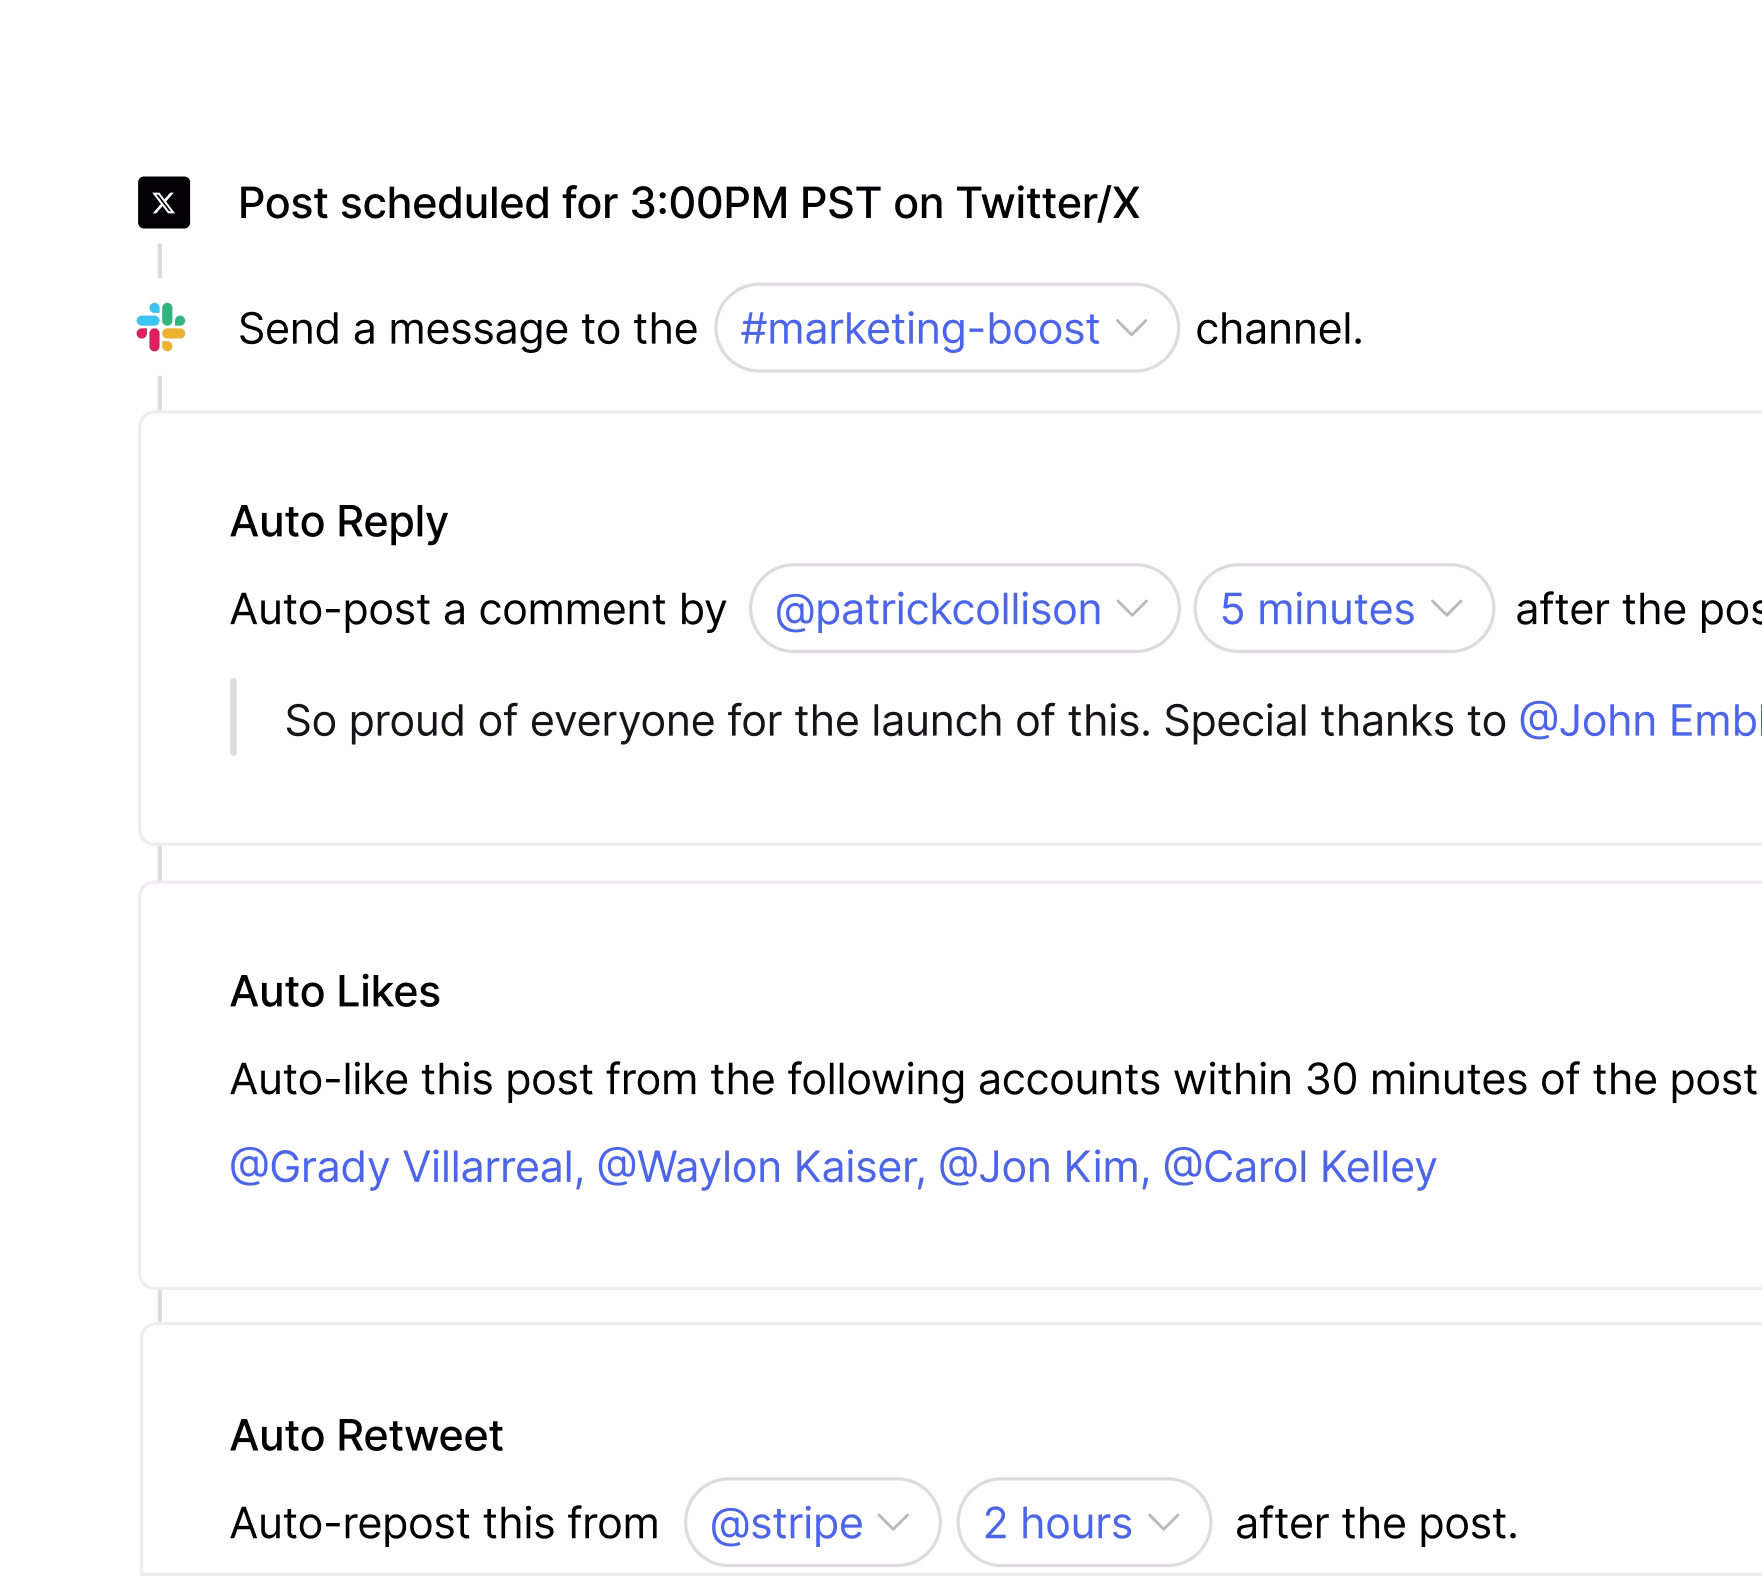Open the @patrickcollison account dropdown
This screenshot has width=1762, height=1576.
point(964,609)
